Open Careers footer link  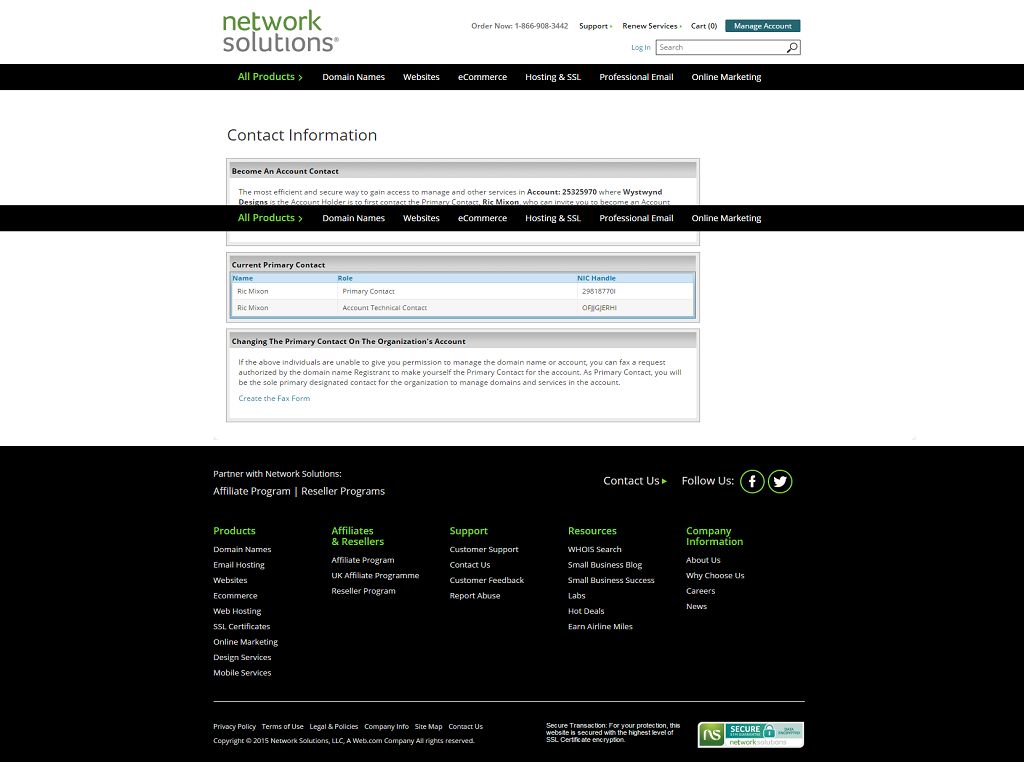(700, 591)
